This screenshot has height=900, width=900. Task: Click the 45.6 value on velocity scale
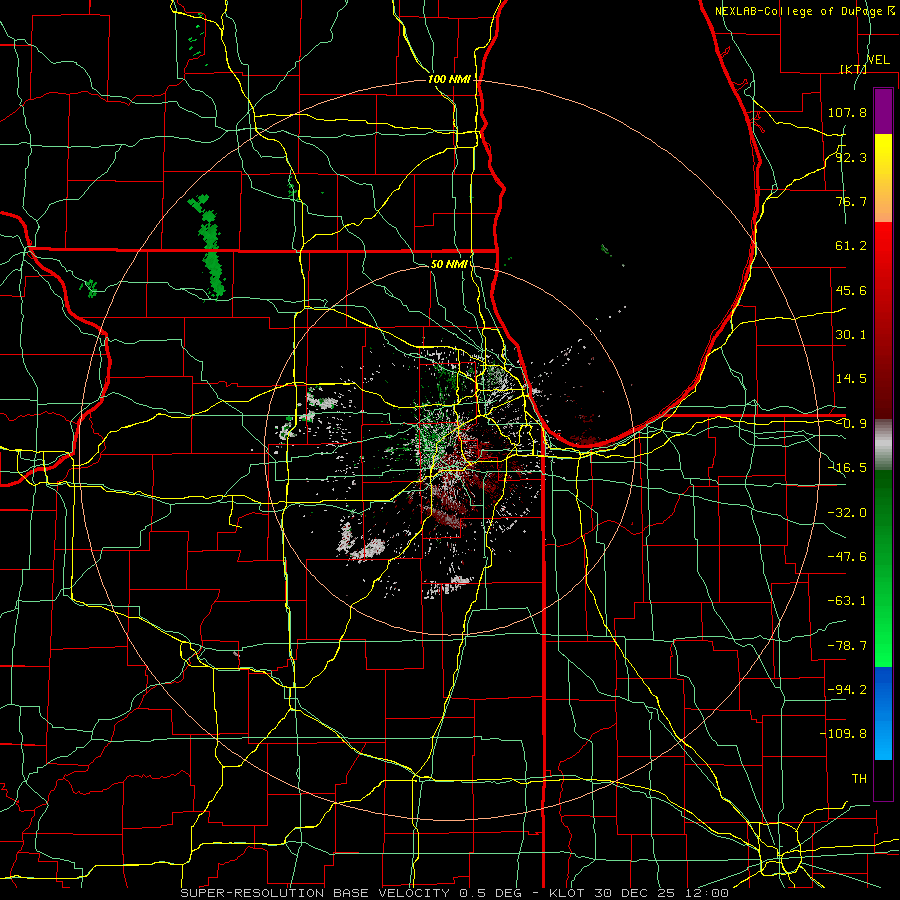click(x=851, y=290)
